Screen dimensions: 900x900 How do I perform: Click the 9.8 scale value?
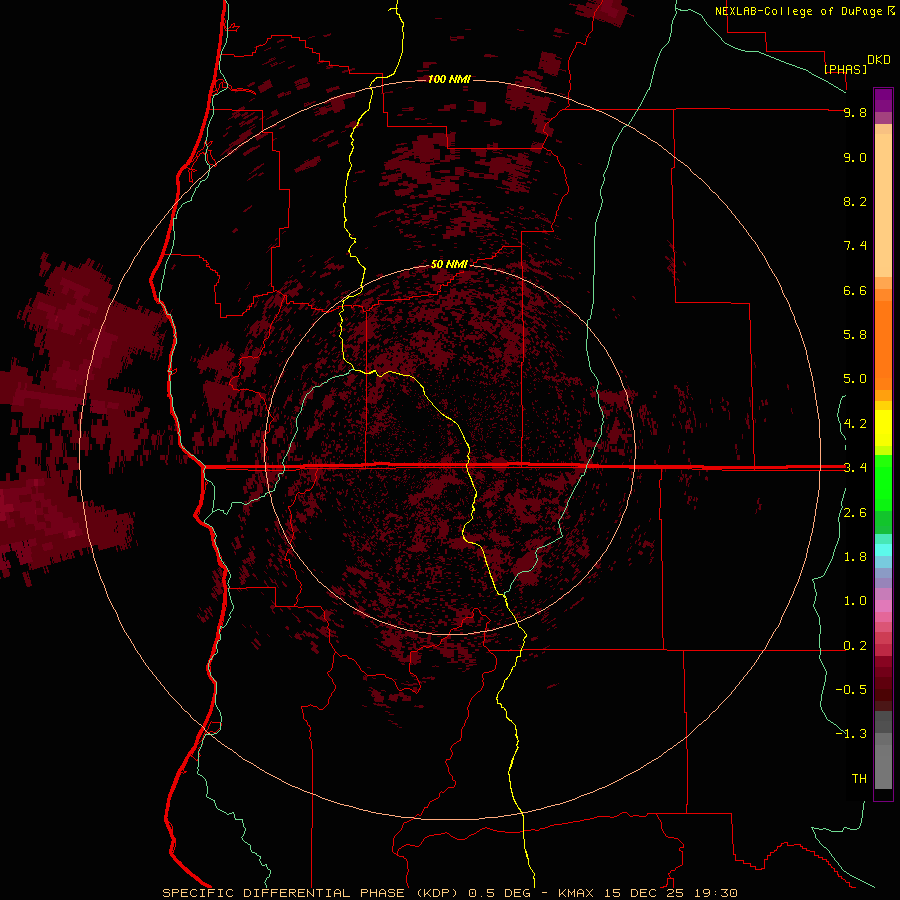pyautogui.click(x=855, y=112)
